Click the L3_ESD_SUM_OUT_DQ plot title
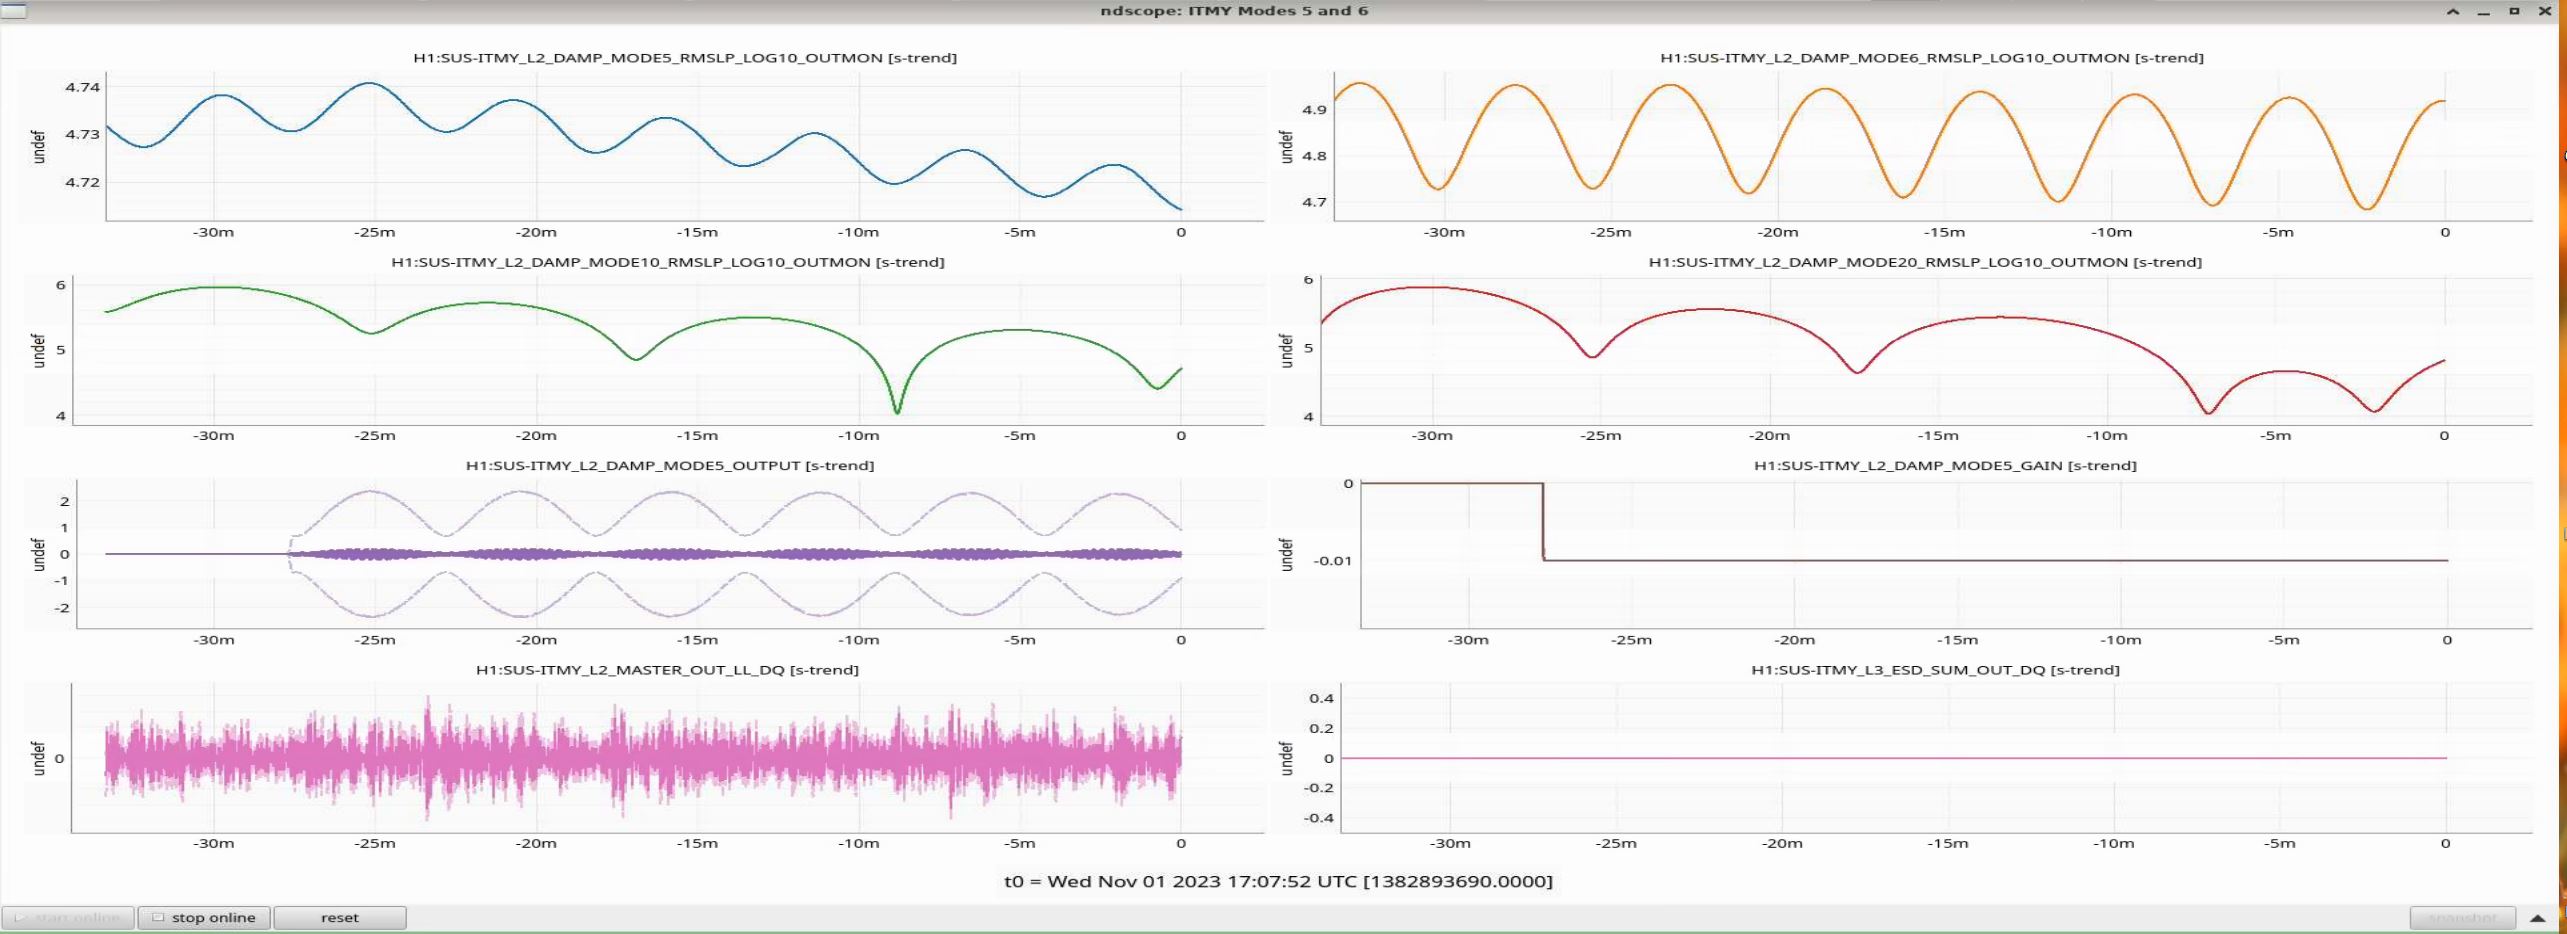This screenshot has width=2567, height=934. pyautogui.click(x=1935, y=670)
